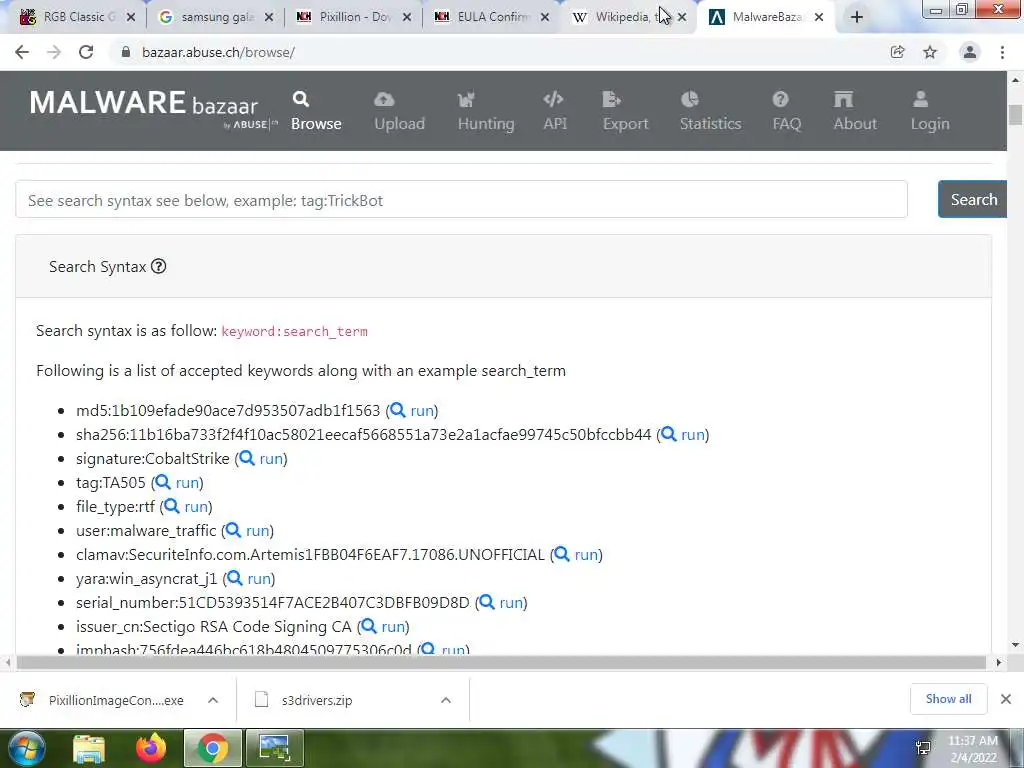
Task: Open Chrome three-dot menu
Action: pyautogui.click(x=1002, y=52)
